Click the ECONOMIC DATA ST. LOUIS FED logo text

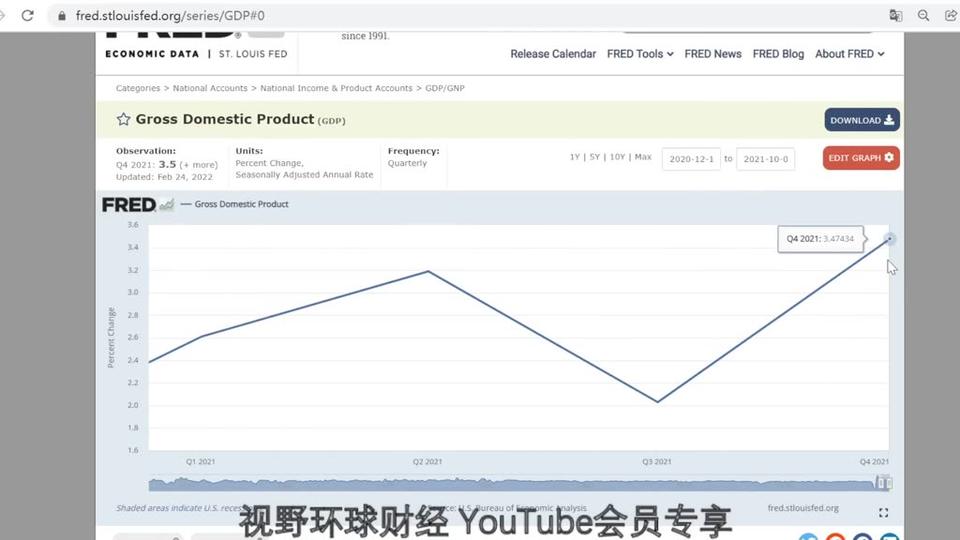coord(196,54)
